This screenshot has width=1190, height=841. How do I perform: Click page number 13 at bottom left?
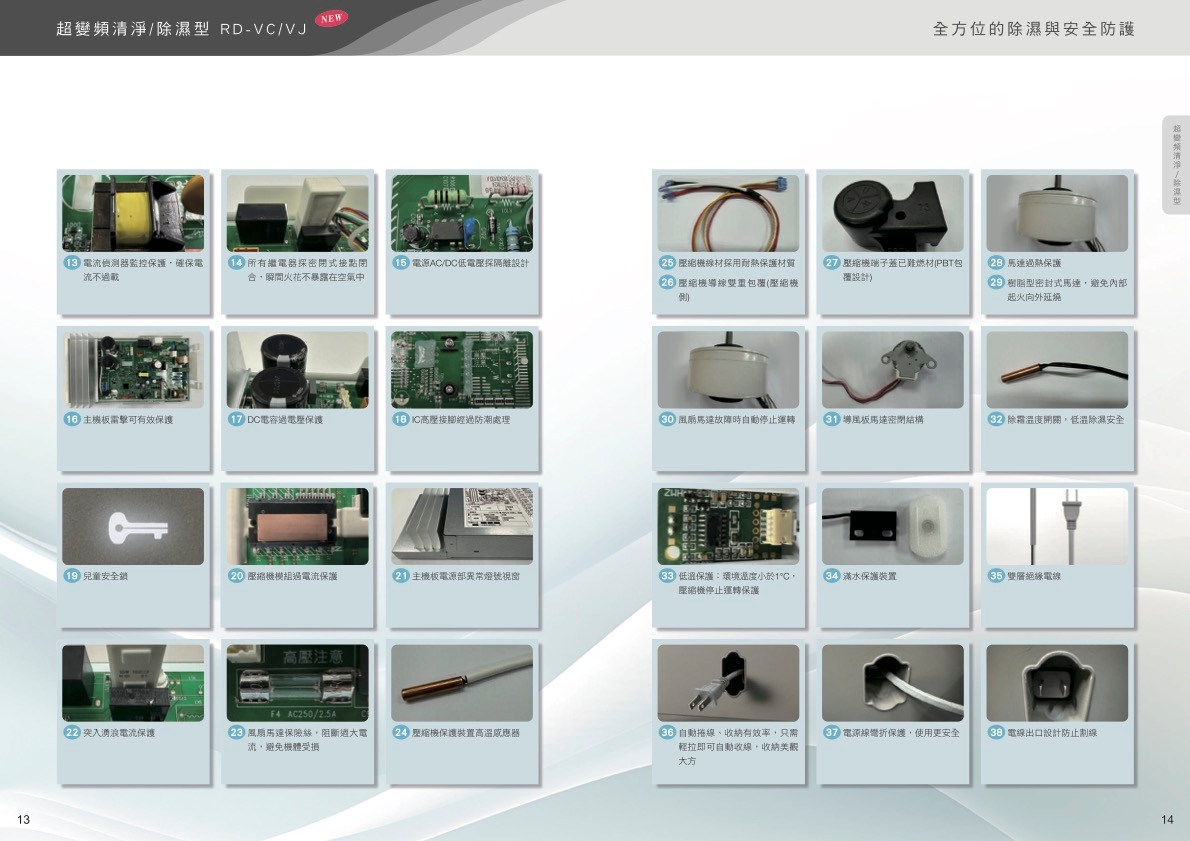point(23,820)
